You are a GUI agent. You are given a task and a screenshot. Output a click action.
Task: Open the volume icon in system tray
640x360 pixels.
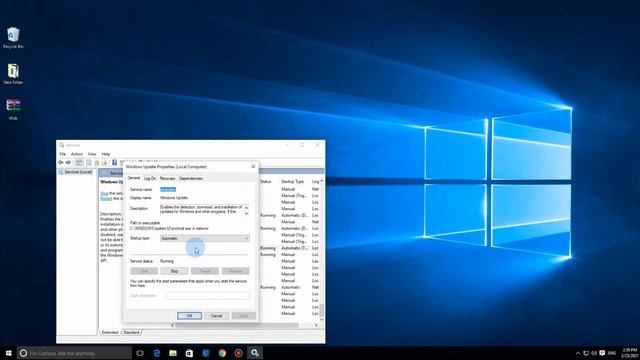tap(594, 353)
